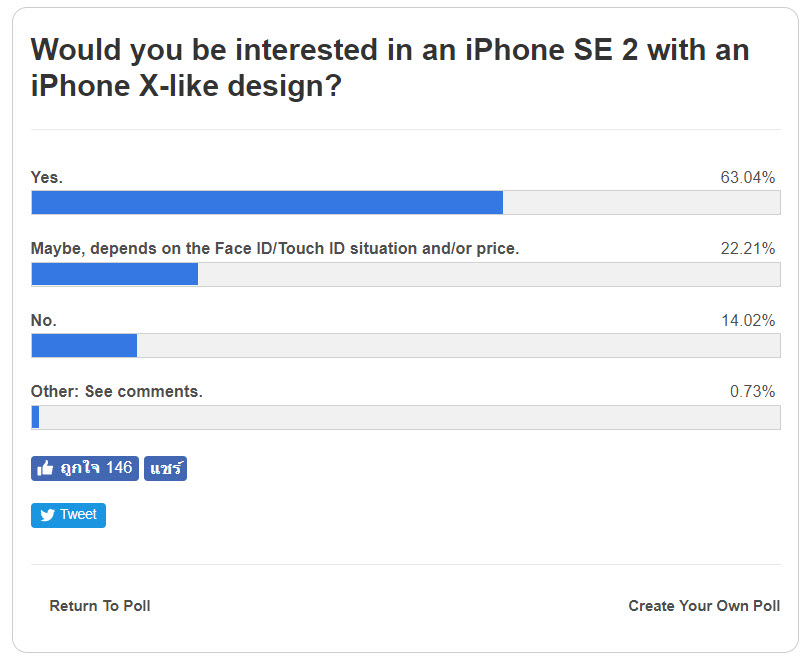This screenshot has width=807, height=658.
Task: Click the poll question title text
Action: [390, 67]
